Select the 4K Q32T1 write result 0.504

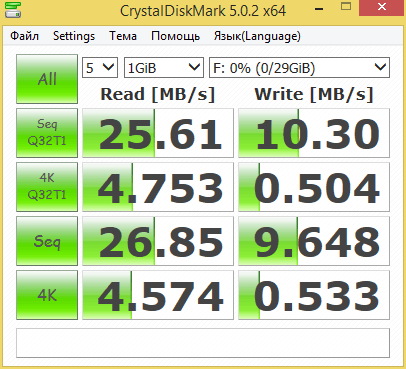point(314,187)
